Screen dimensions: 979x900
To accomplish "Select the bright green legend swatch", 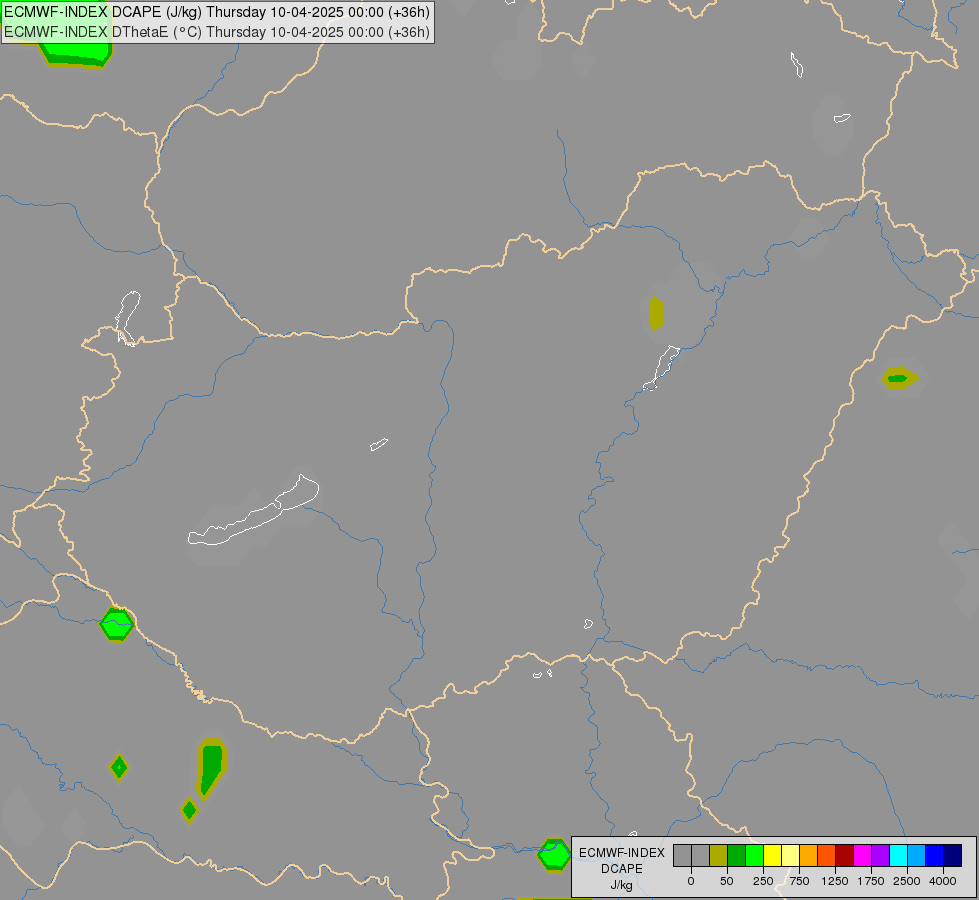I will pos(755,855).
